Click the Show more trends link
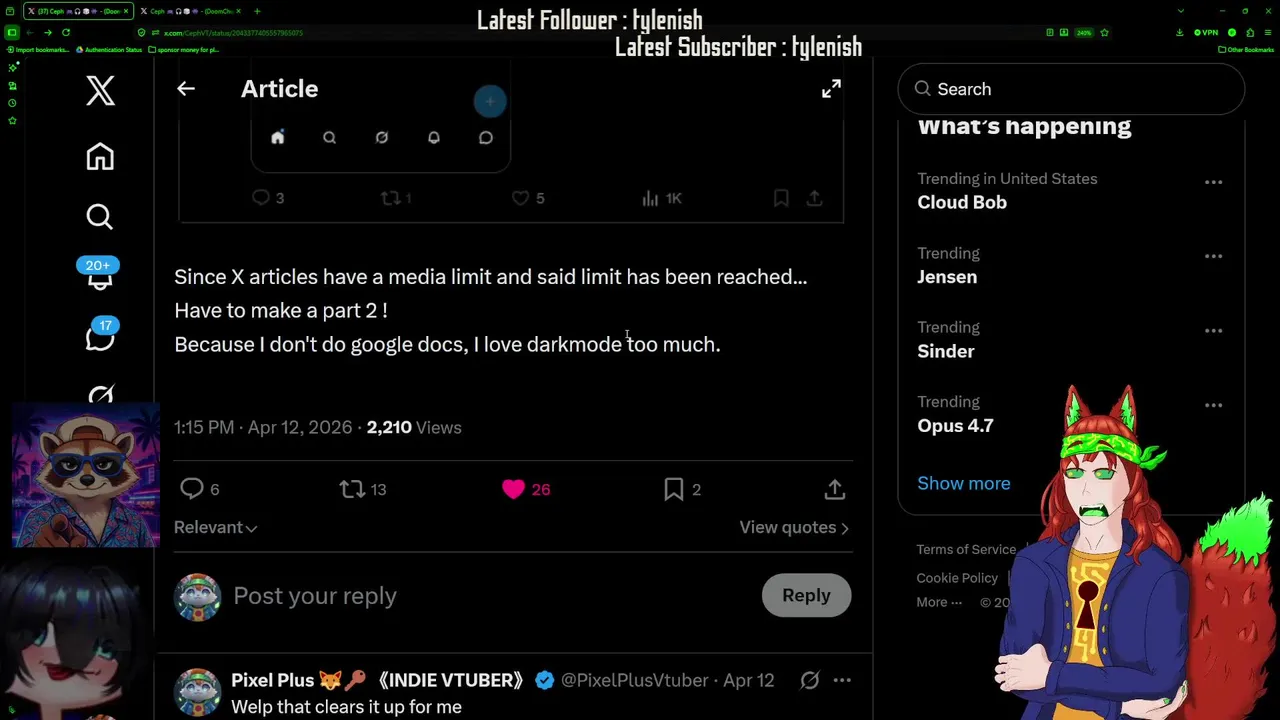Viewport: 1280px width, 720px height. point(963,483)
